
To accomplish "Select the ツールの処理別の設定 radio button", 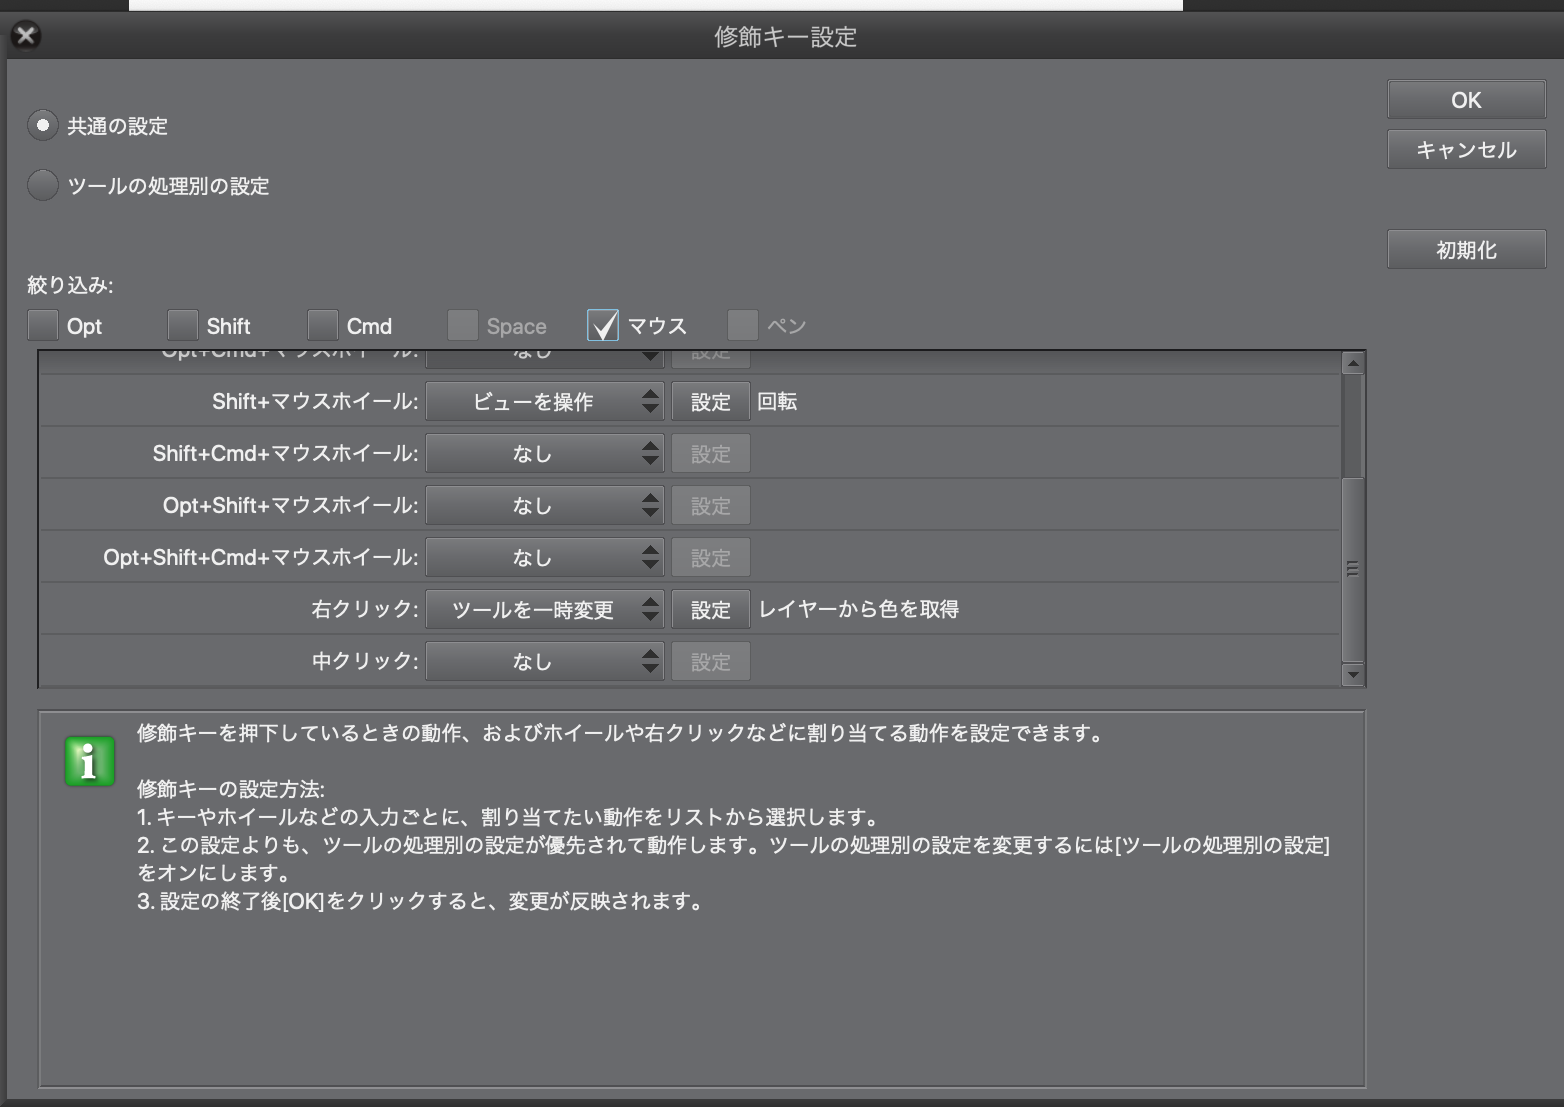I will pos(42,186).
